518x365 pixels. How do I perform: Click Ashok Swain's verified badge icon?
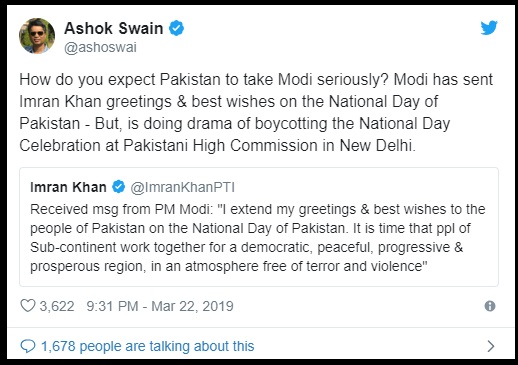click(176, 28)
